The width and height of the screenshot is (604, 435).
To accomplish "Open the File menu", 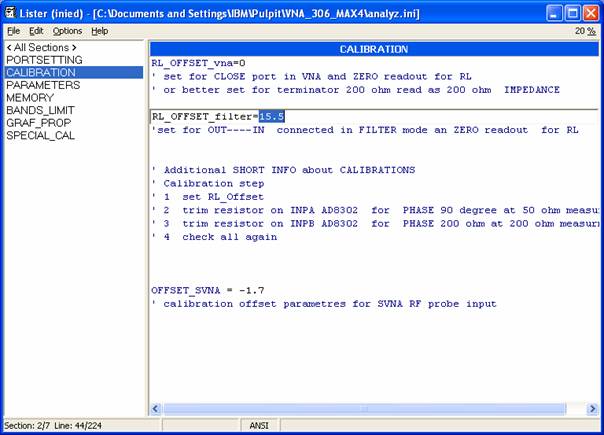I will tap(13, 31).
